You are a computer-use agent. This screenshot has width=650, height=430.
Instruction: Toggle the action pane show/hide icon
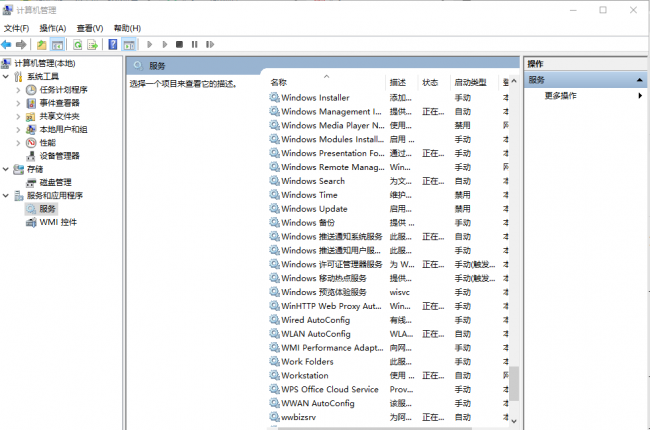pos(129,44)
